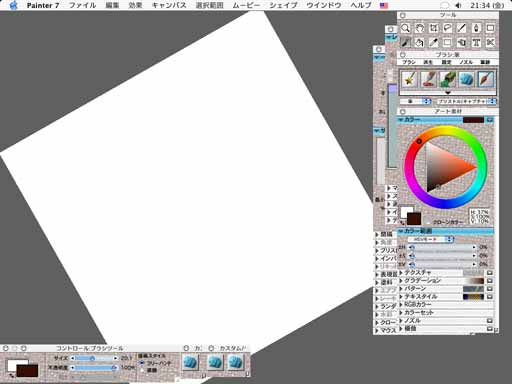Open the ブラシ menu in brush palette
The image size is (512, 384).
point(409,62)
